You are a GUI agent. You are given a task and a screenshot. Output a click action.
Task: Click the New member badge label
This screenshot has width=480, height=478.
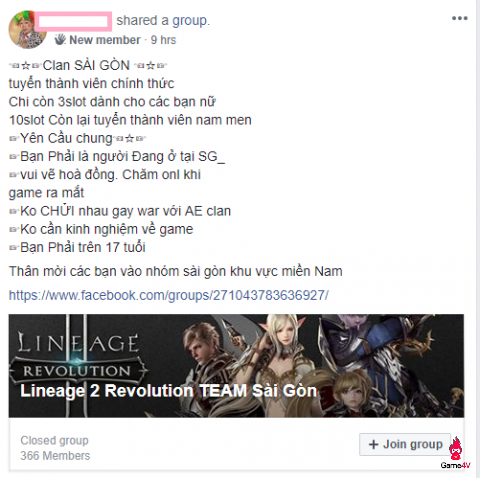pos(105,40)
